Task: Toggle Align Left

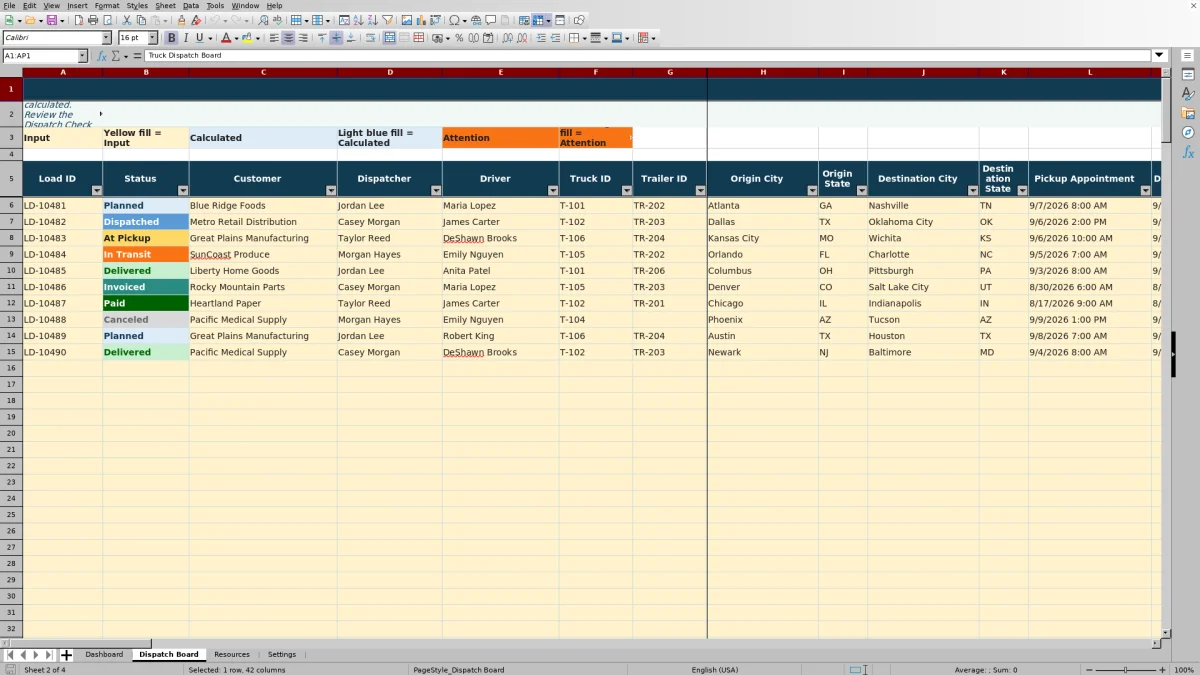Action: 273,38
